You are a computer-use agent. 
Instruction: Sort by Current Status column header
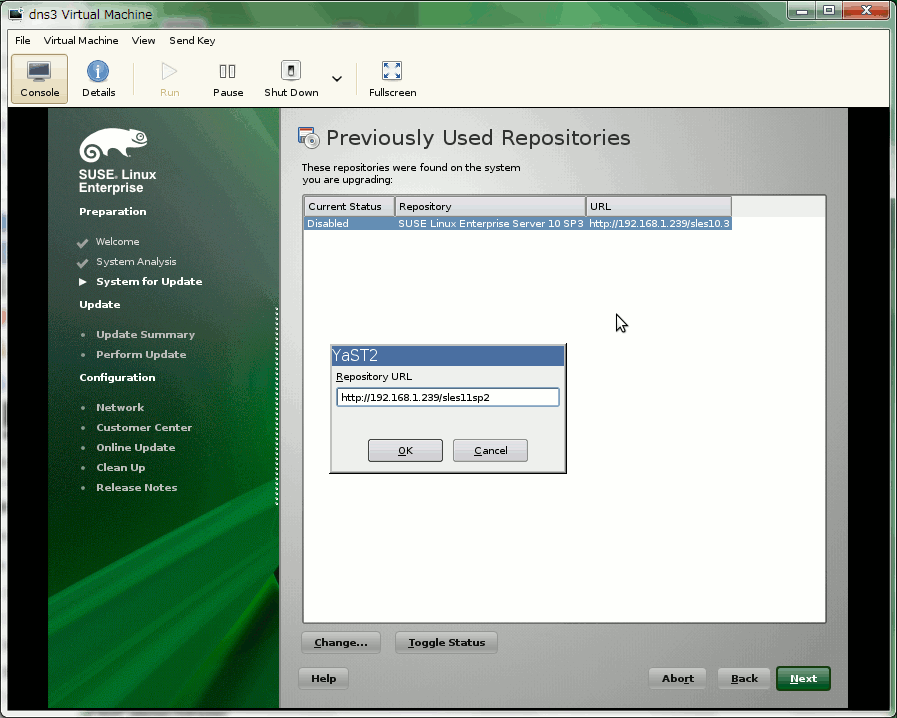[x=349, y=207]
